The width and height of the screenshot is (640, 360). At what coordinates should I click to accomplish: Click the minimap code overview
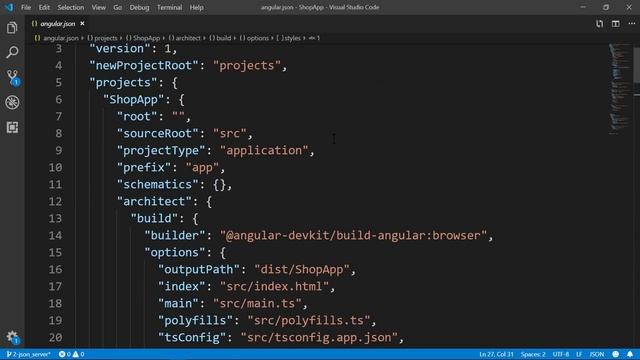tap(620, 89)
